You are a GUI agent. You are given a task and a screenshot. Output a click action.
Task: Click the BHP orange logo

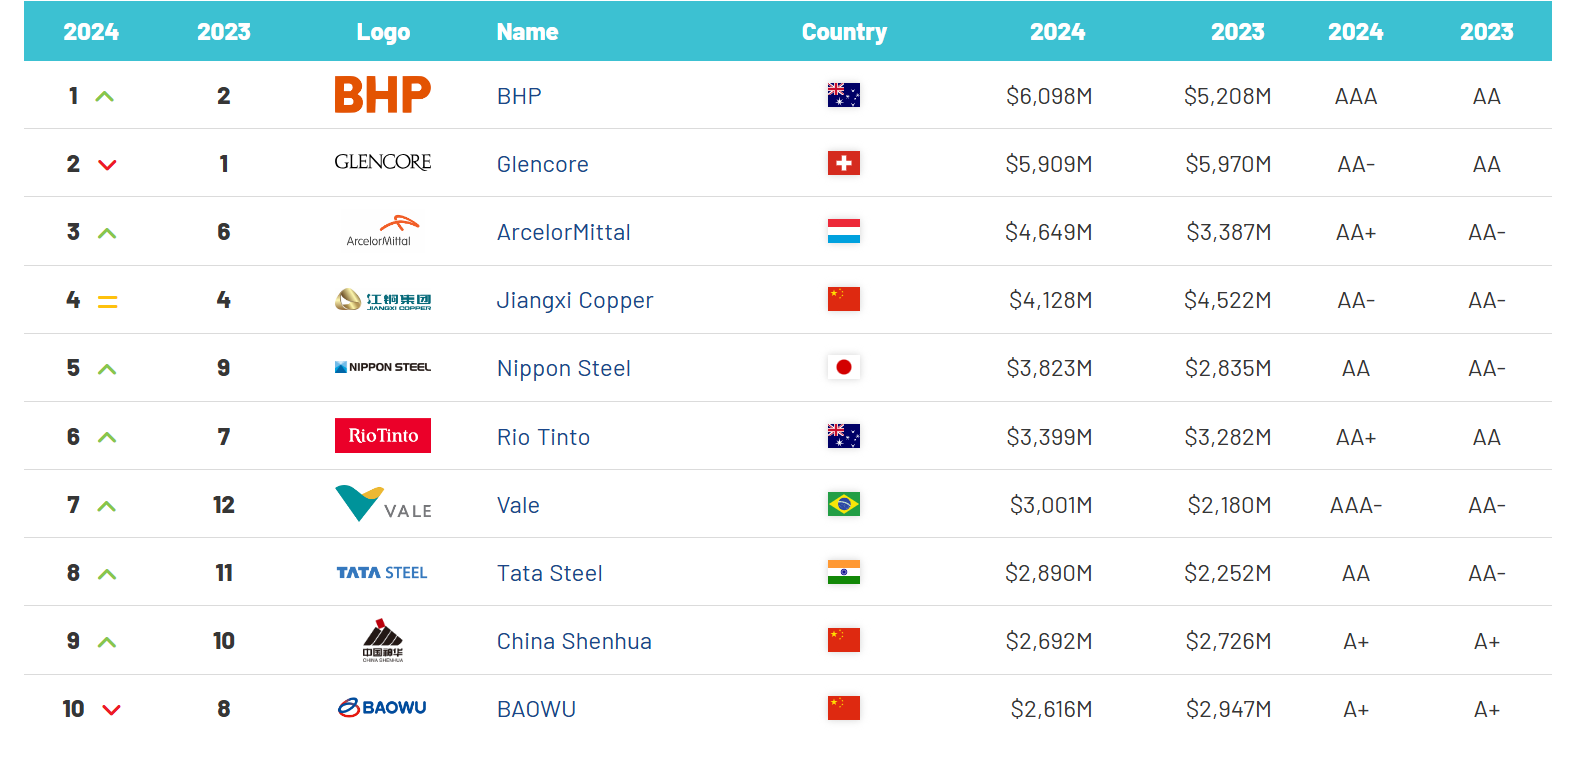(x=382, y=95)
